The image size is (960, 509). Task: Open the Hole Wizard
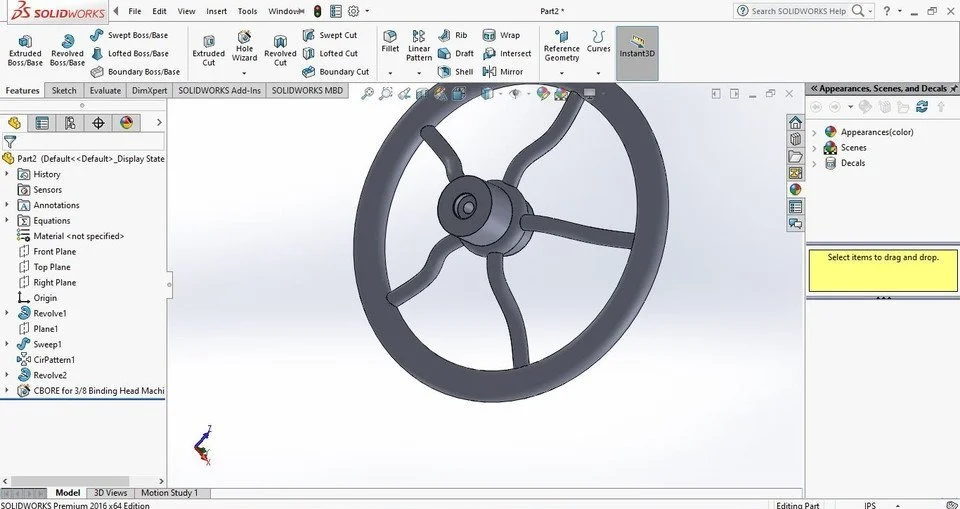coord(244,47)
